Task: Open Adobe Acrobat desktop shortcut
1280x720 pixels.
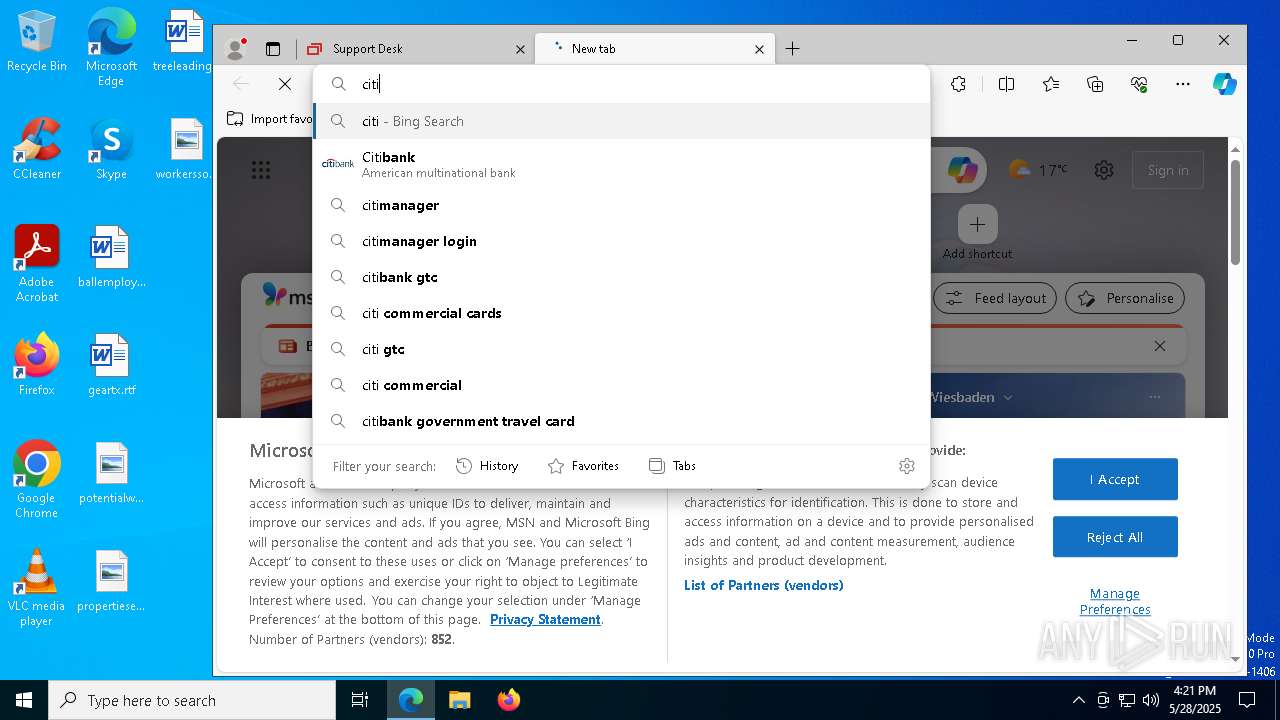Action: coord(37,265)
